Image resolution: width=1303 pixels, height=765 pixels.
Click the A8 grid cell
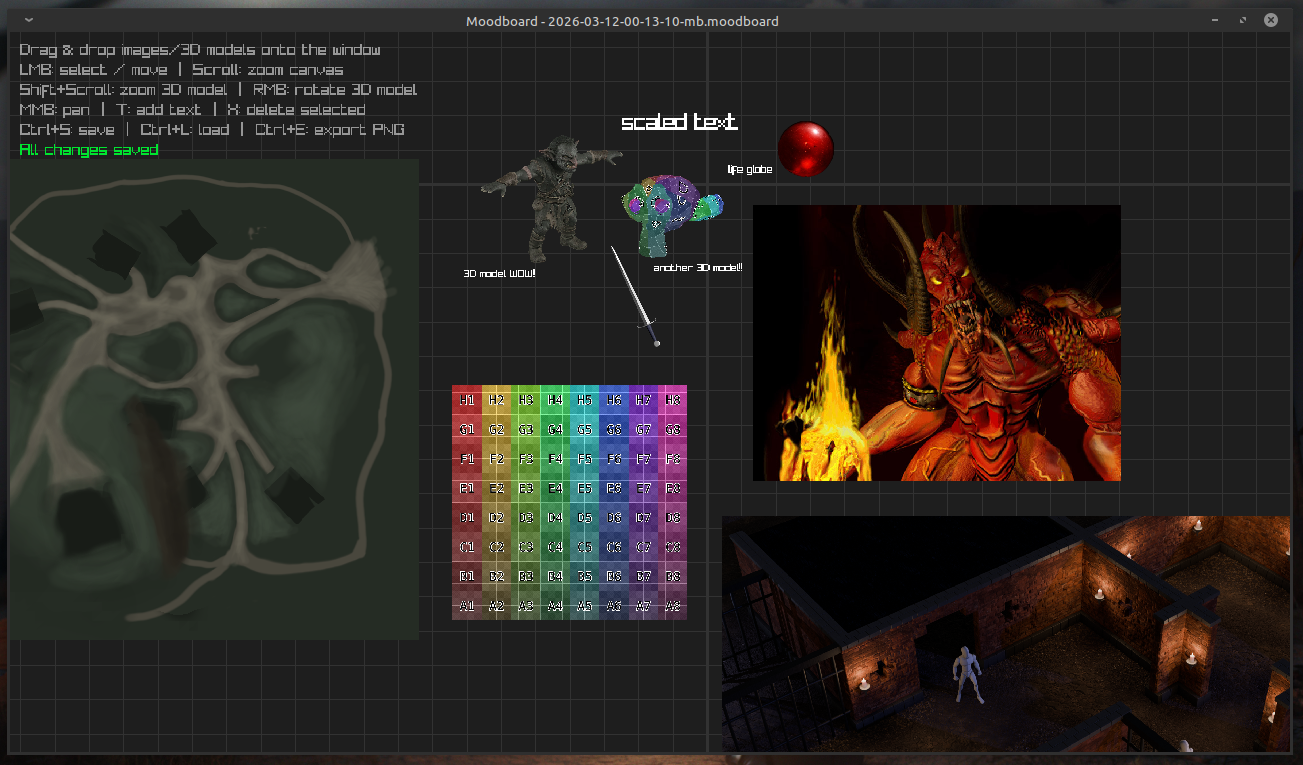click(673, 605)
